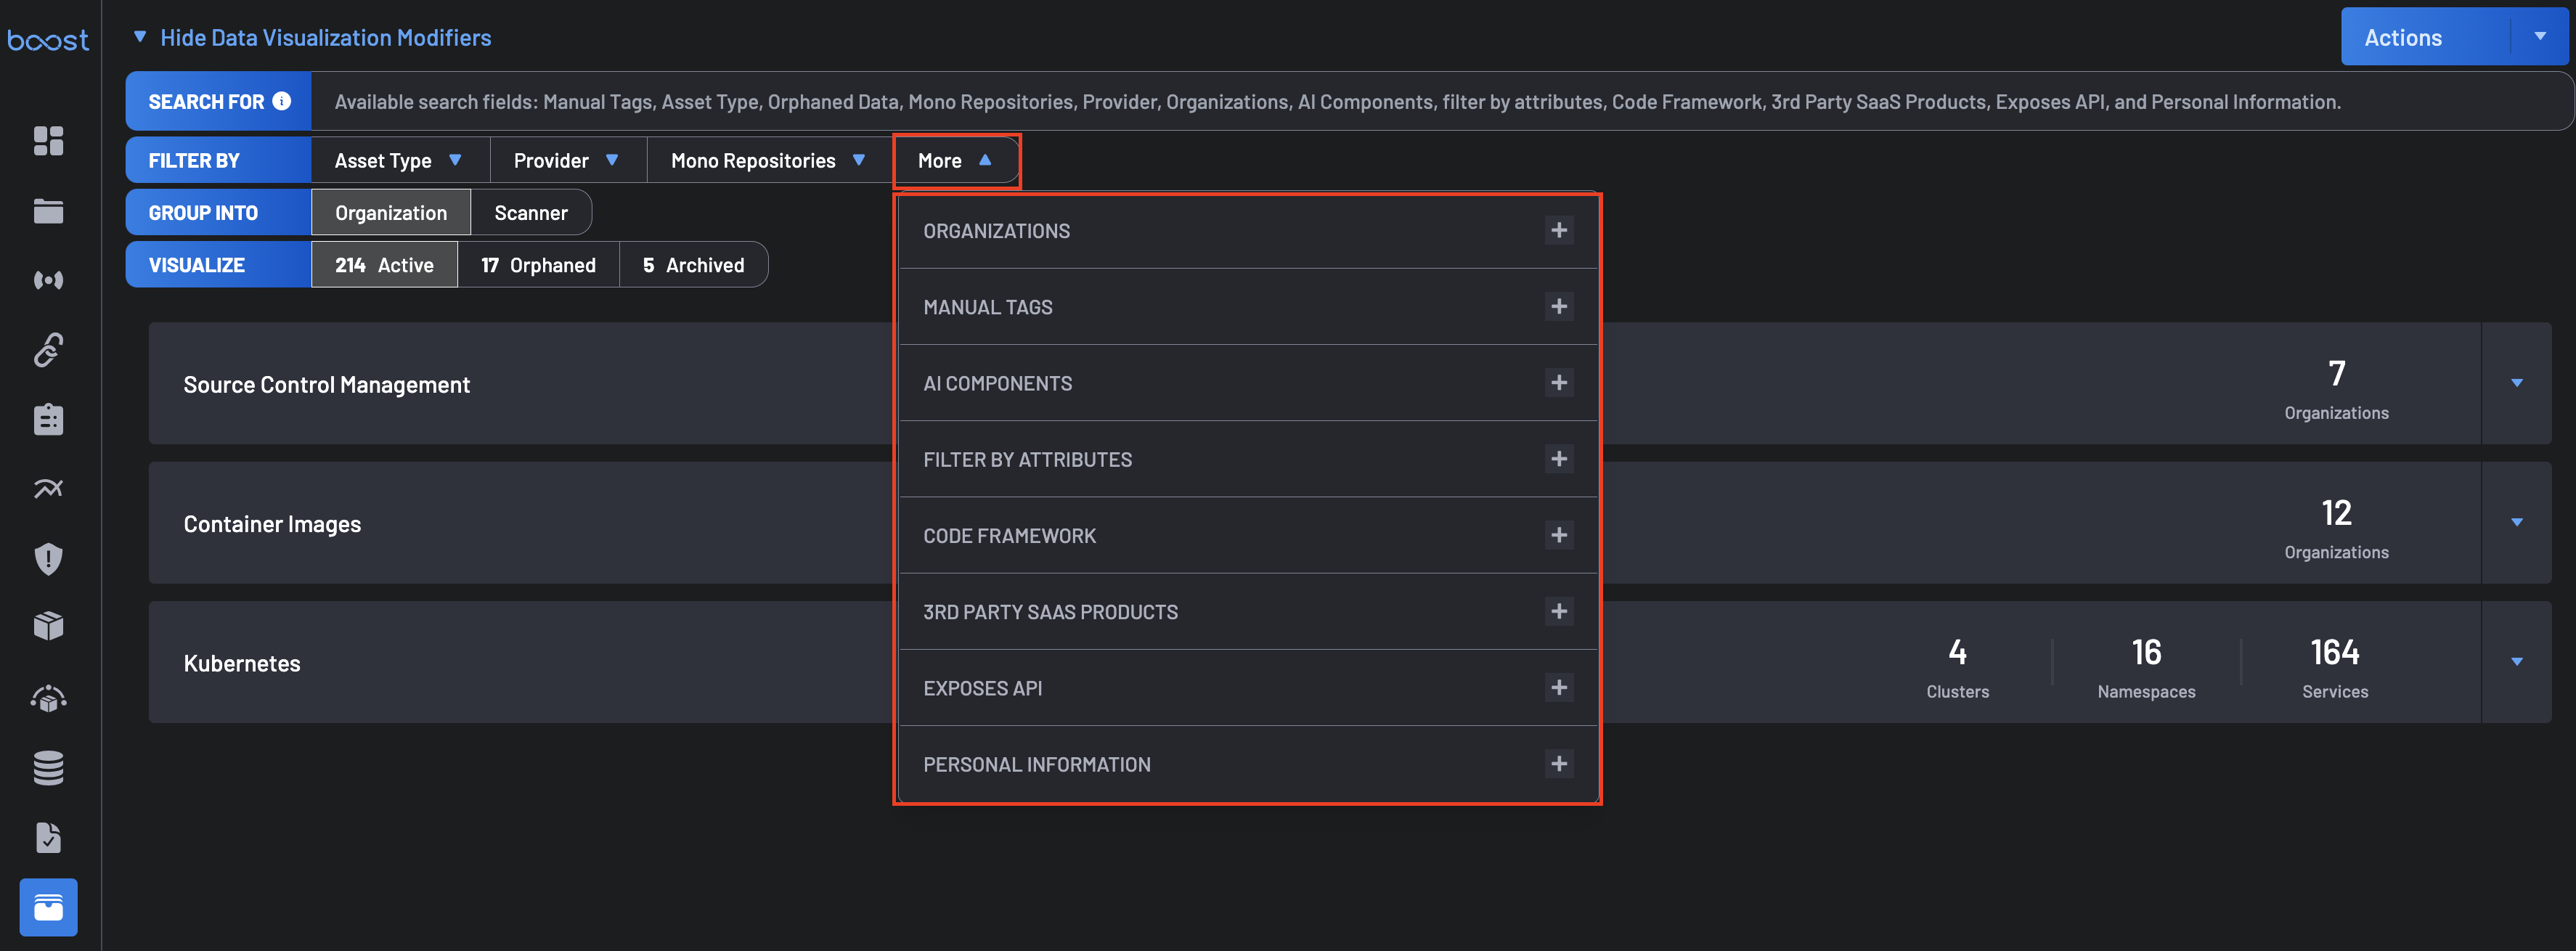Add the AI Components filter
2576x951 pixels.
tap(1558, 383)
